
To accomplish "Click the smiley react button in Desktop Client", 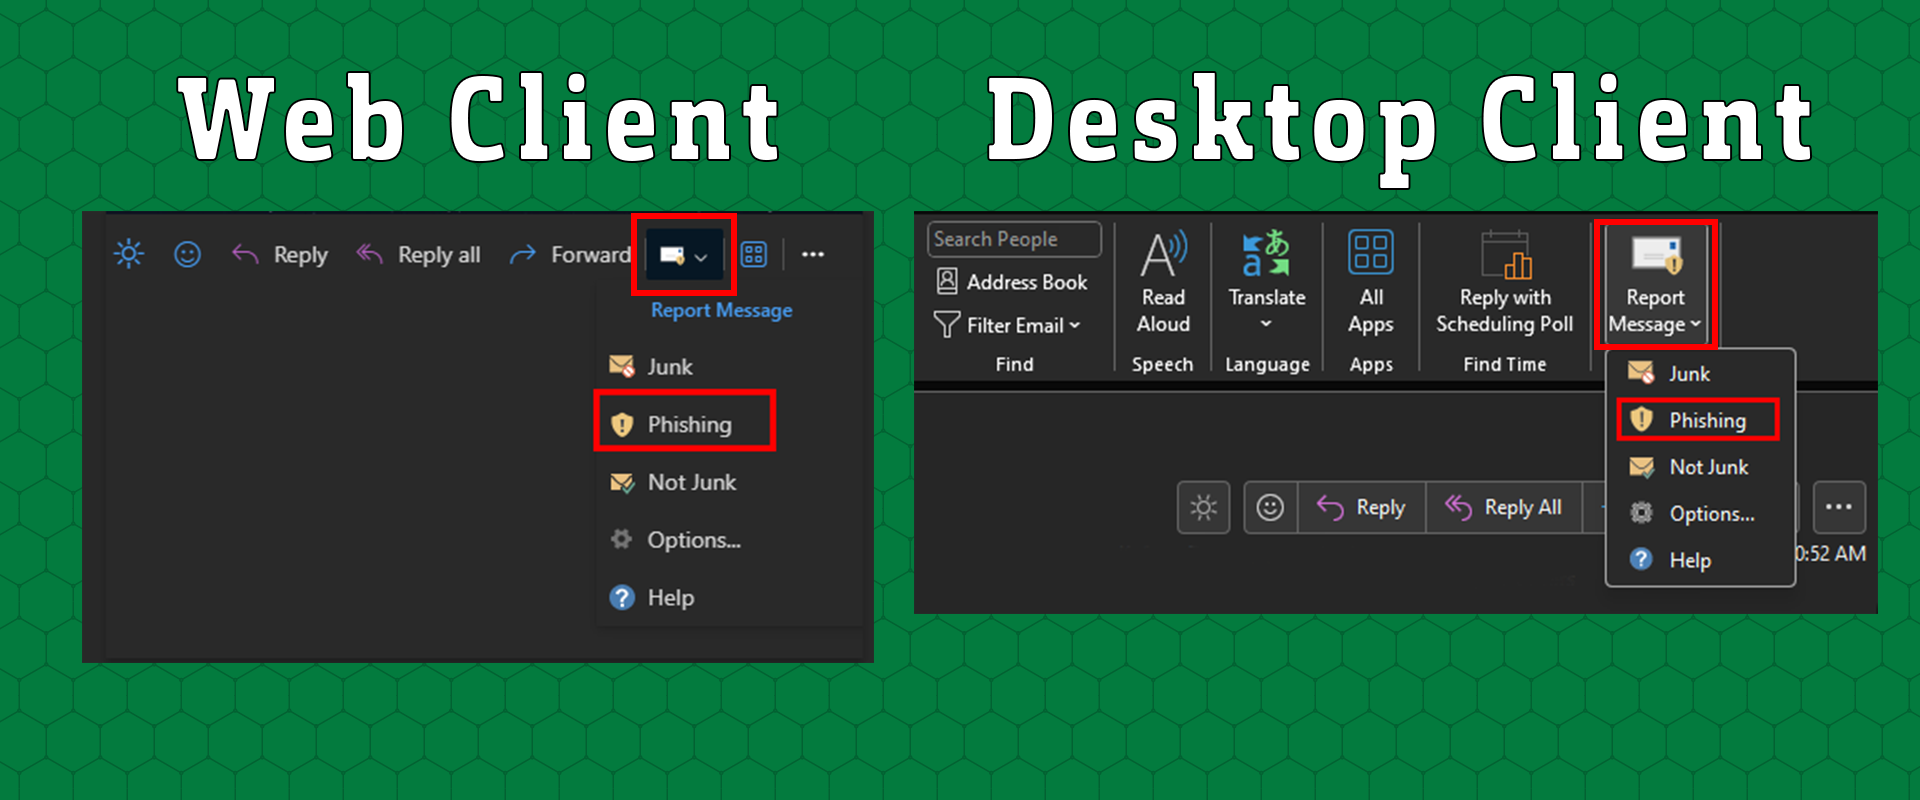I will tap(1271, 508).
